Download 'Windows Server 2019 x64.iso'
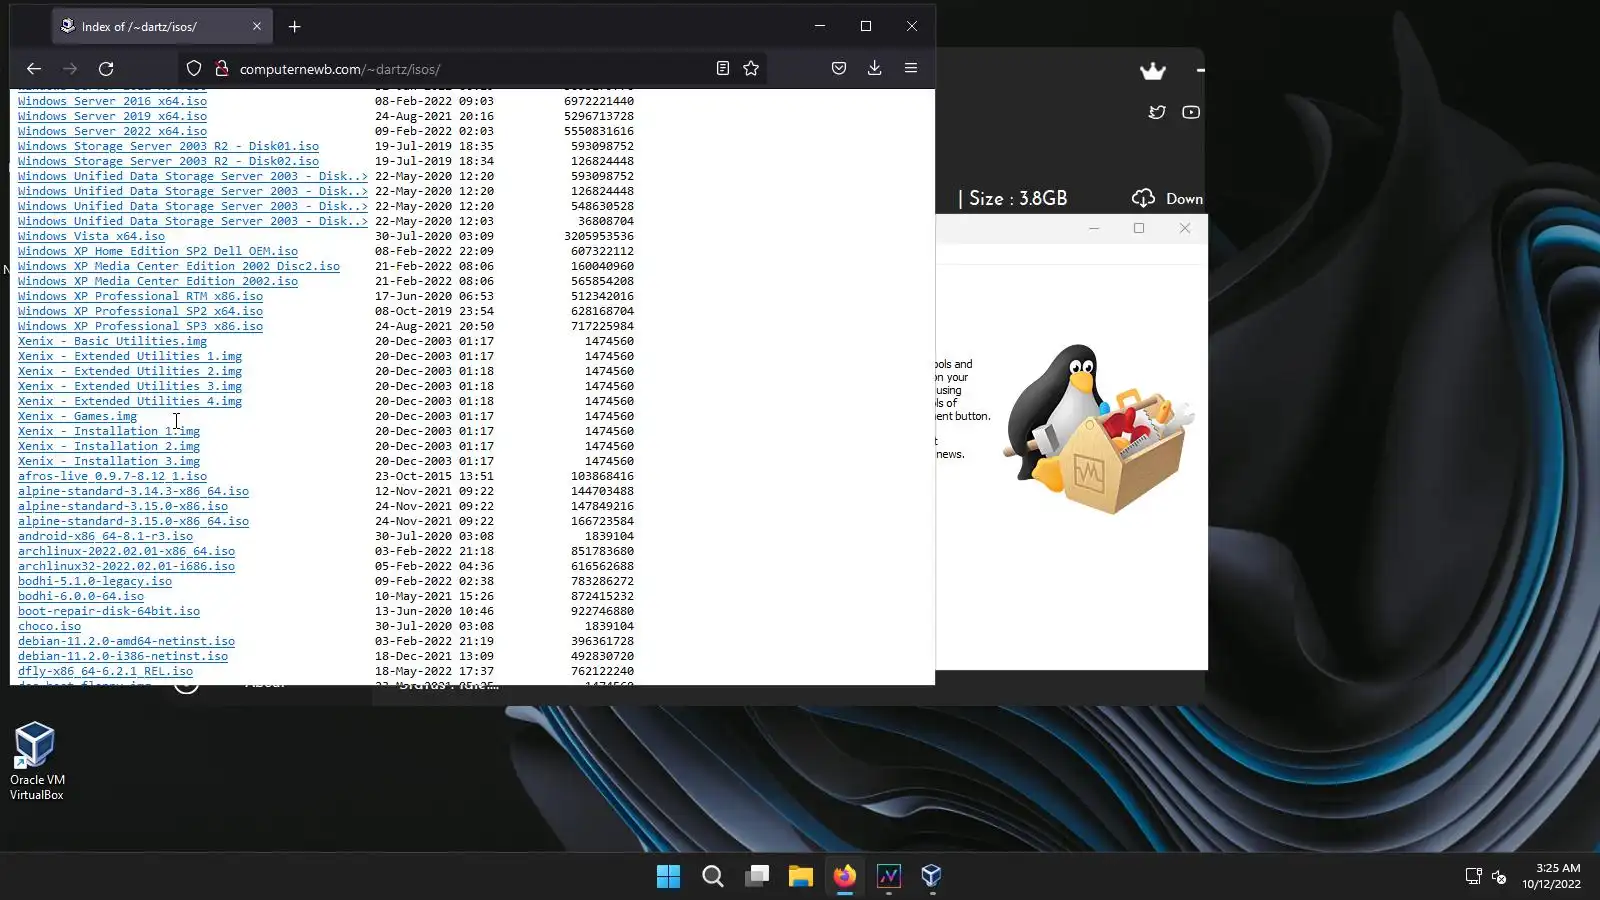This screenshot has height=900, width=1600. coord(112,116)
